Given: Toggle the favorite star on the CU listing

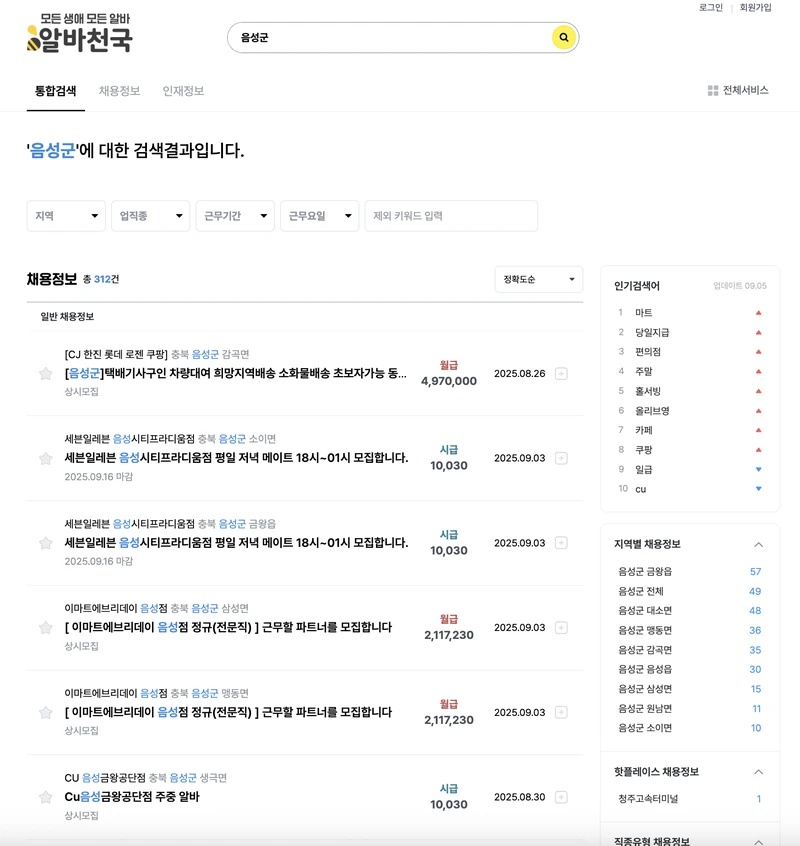Looking at the screenshot, I should (x=45, y=797).
